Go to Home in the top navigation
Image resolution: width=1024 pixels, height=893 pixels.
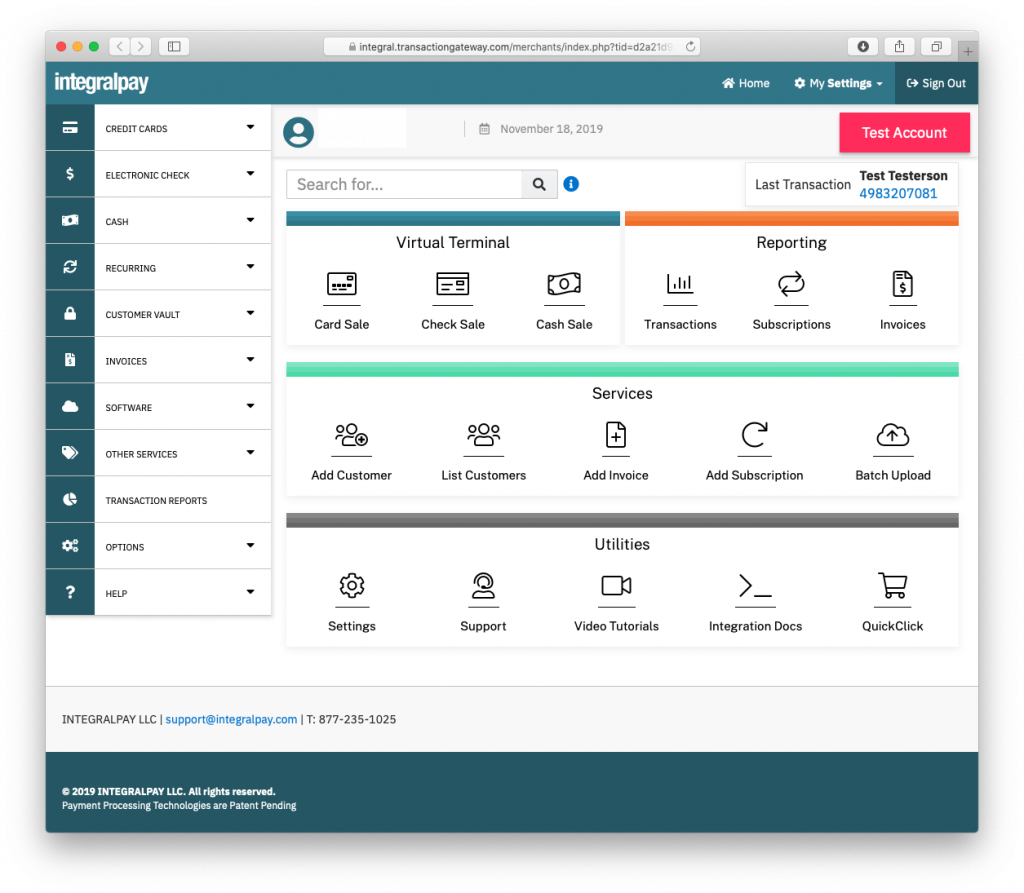pyautogui.click(x=745, y=84)
